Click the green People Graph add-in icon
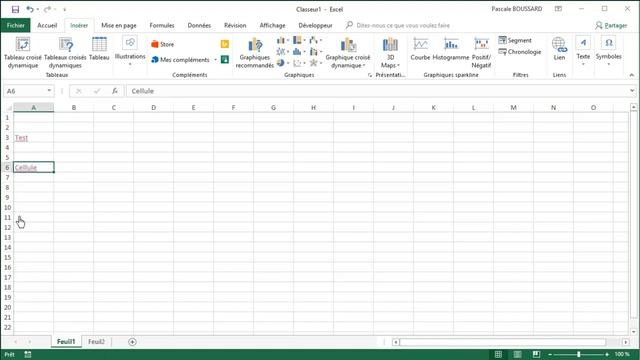The width and height of the screenshot is (640, 360). click(x=224, y=60)
